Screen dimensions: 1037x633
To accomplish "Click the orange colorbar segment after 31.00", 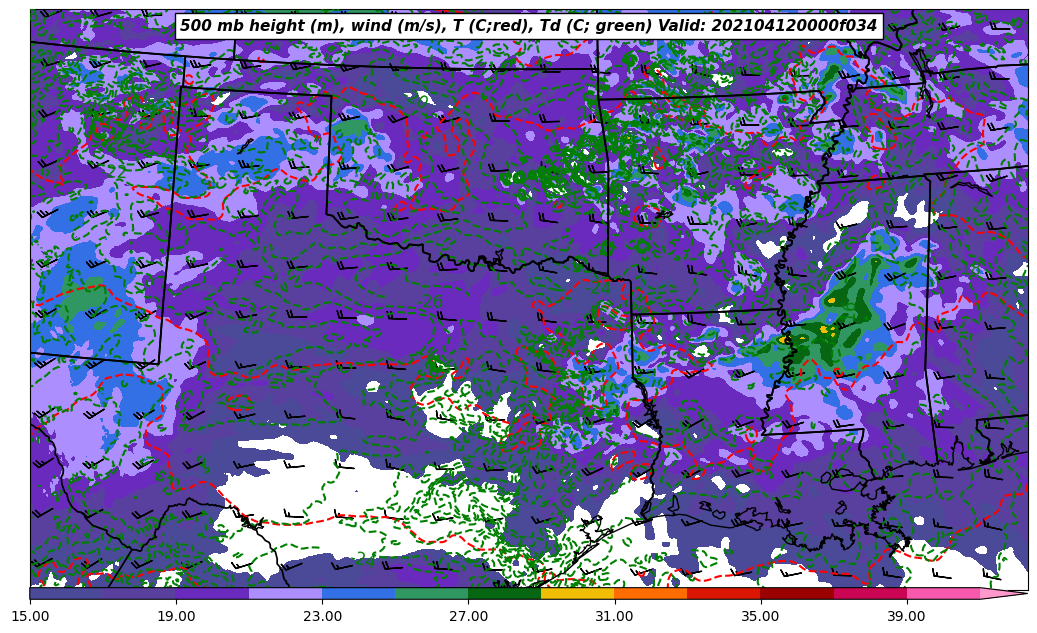I will pyautogui.click(x=650, y=593).
